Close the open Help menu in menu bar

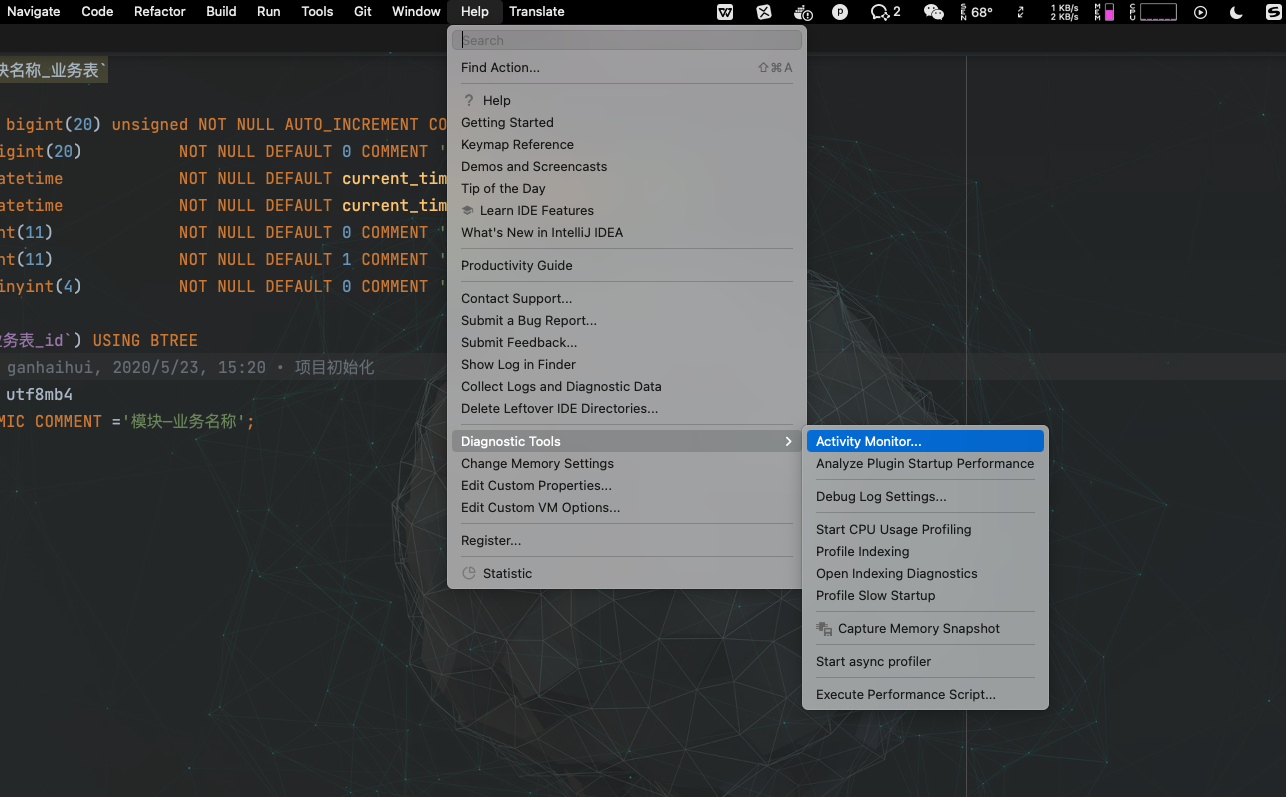[x=475, y=11]
